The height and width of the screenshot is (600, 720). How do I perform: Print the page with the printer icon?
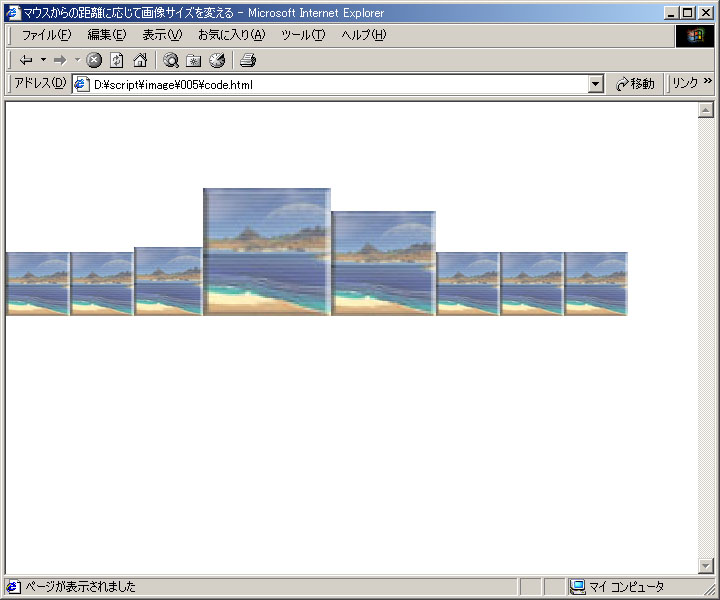click(x=248, y=60)
